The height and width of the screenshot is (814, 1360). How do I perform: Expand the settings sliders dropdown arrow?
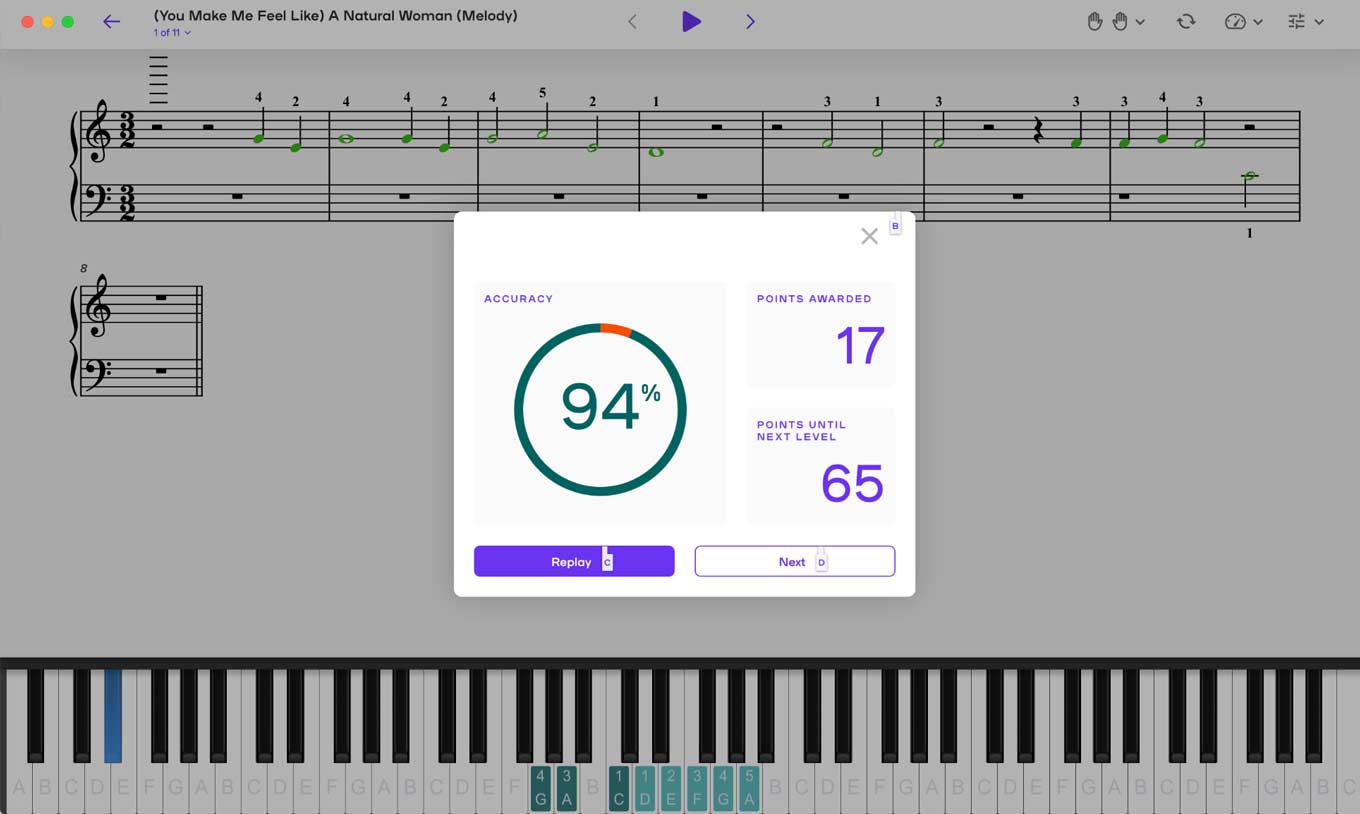(x=1319, y=22)
